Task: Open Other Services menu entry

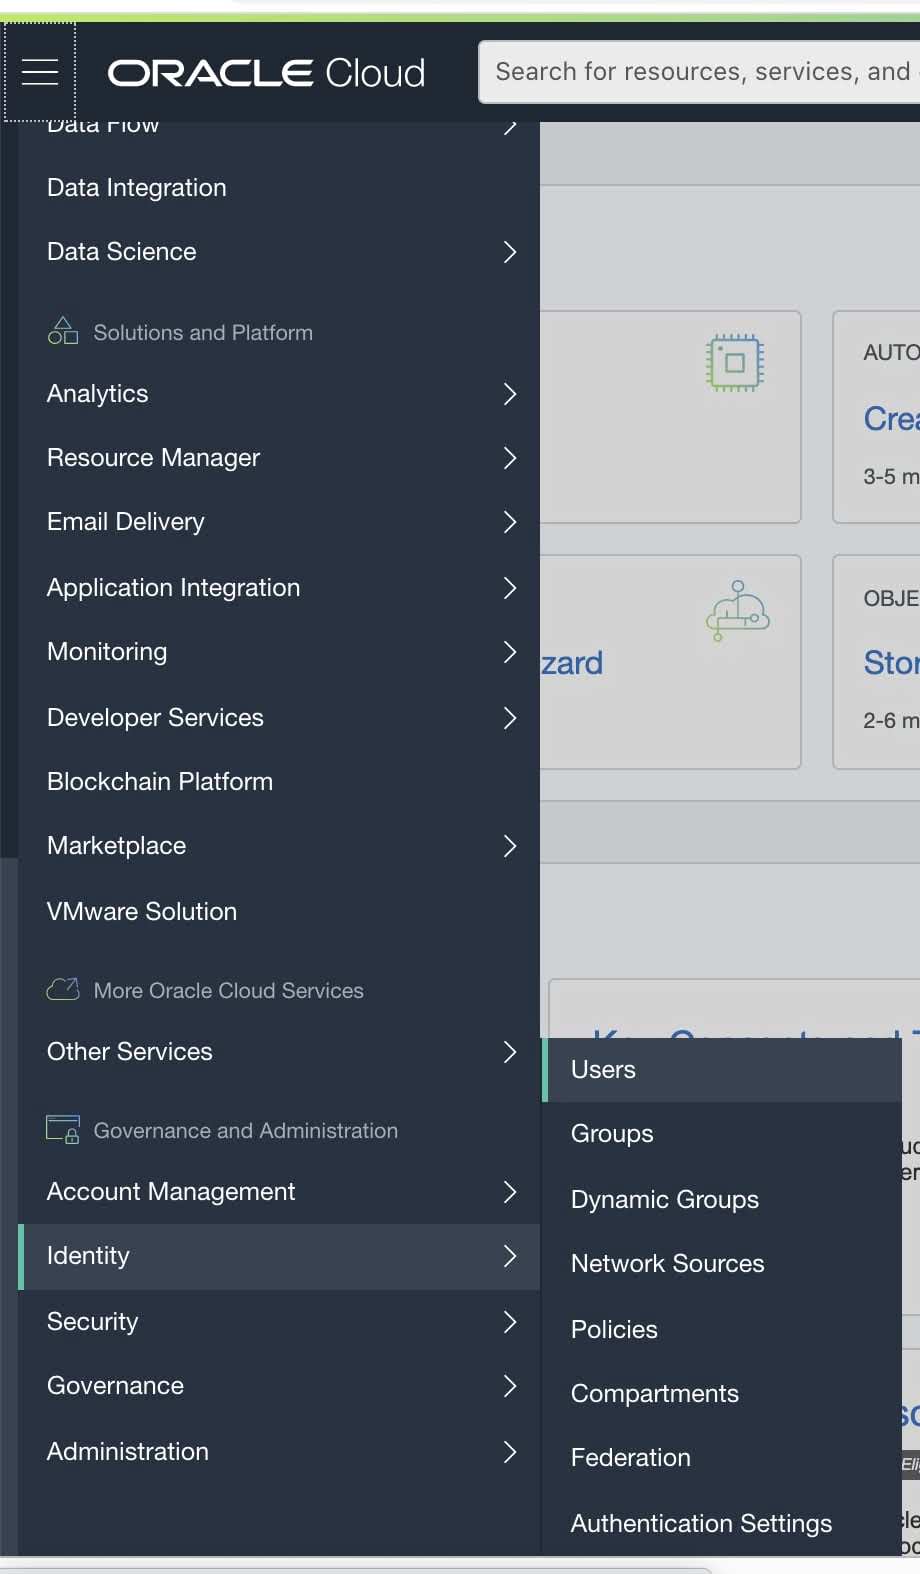Action: 130,1052
